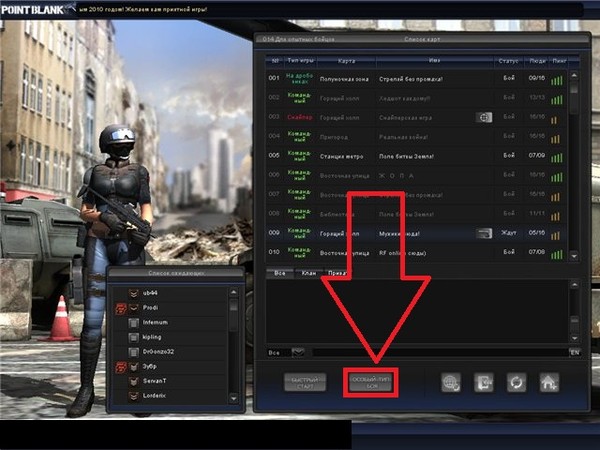This screenshot has width=600, height=450.
Task: Select player DrGonzo32 in waiting list
Action: pos(170,352)
